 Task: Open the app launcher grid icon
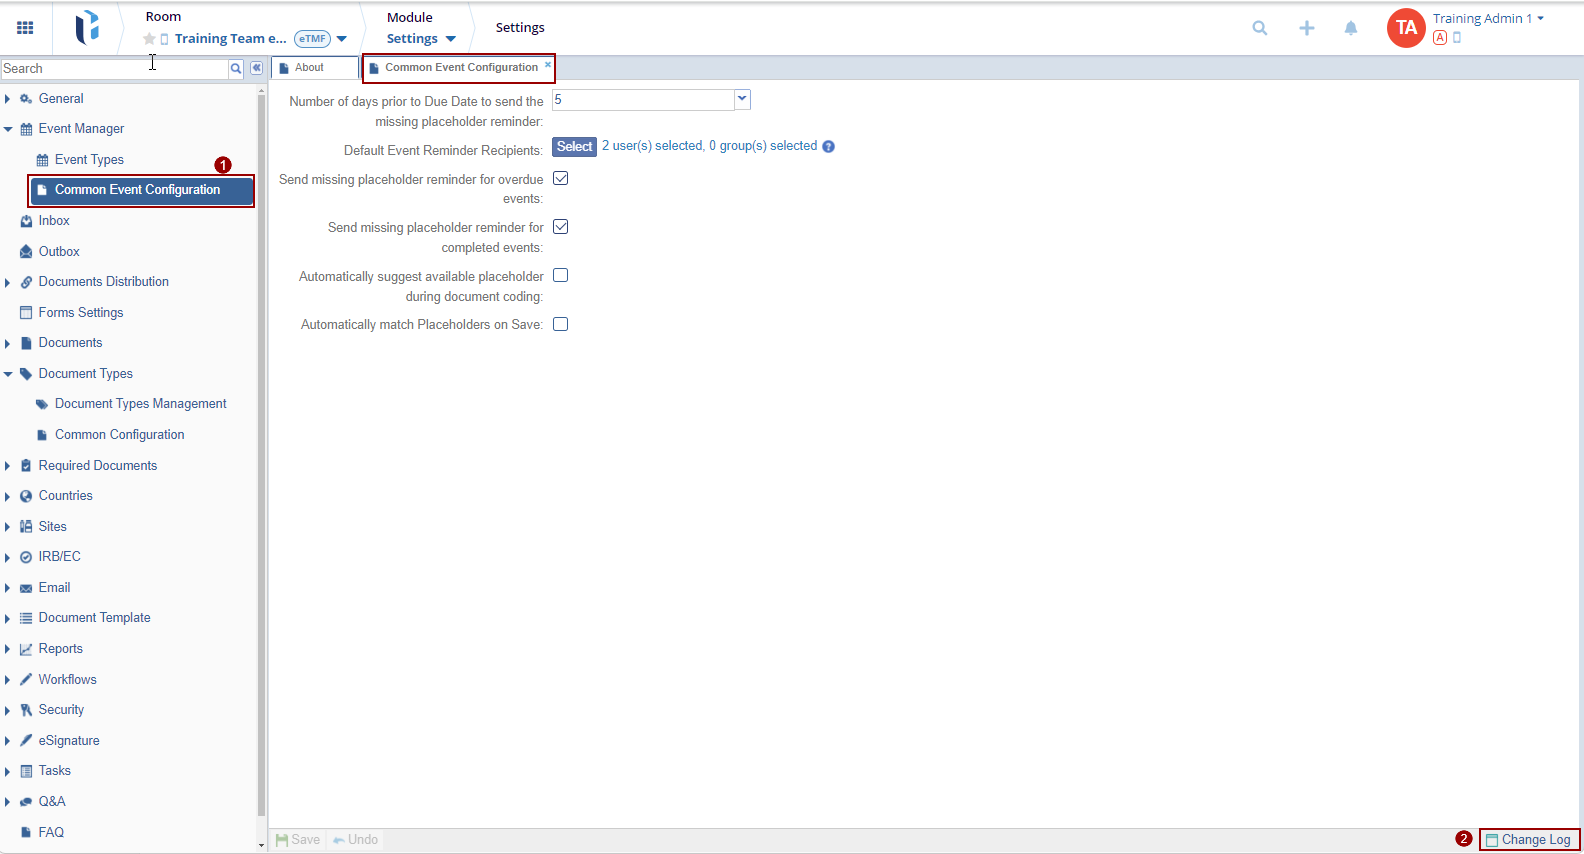click(25, 28)
